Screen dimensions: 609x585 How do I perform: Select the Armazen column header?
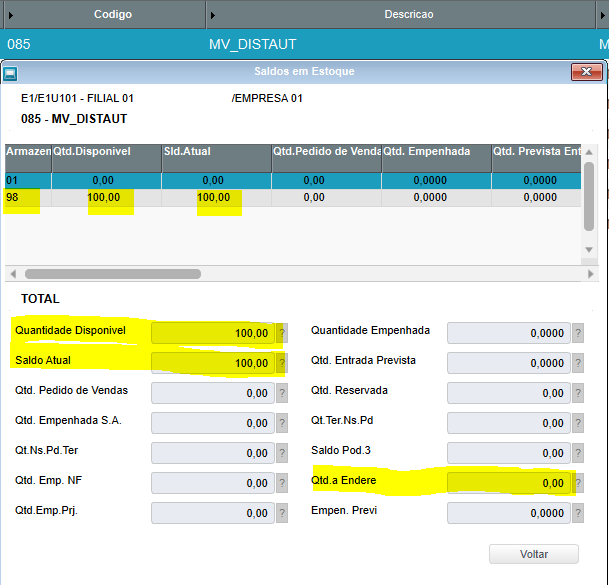28,158
